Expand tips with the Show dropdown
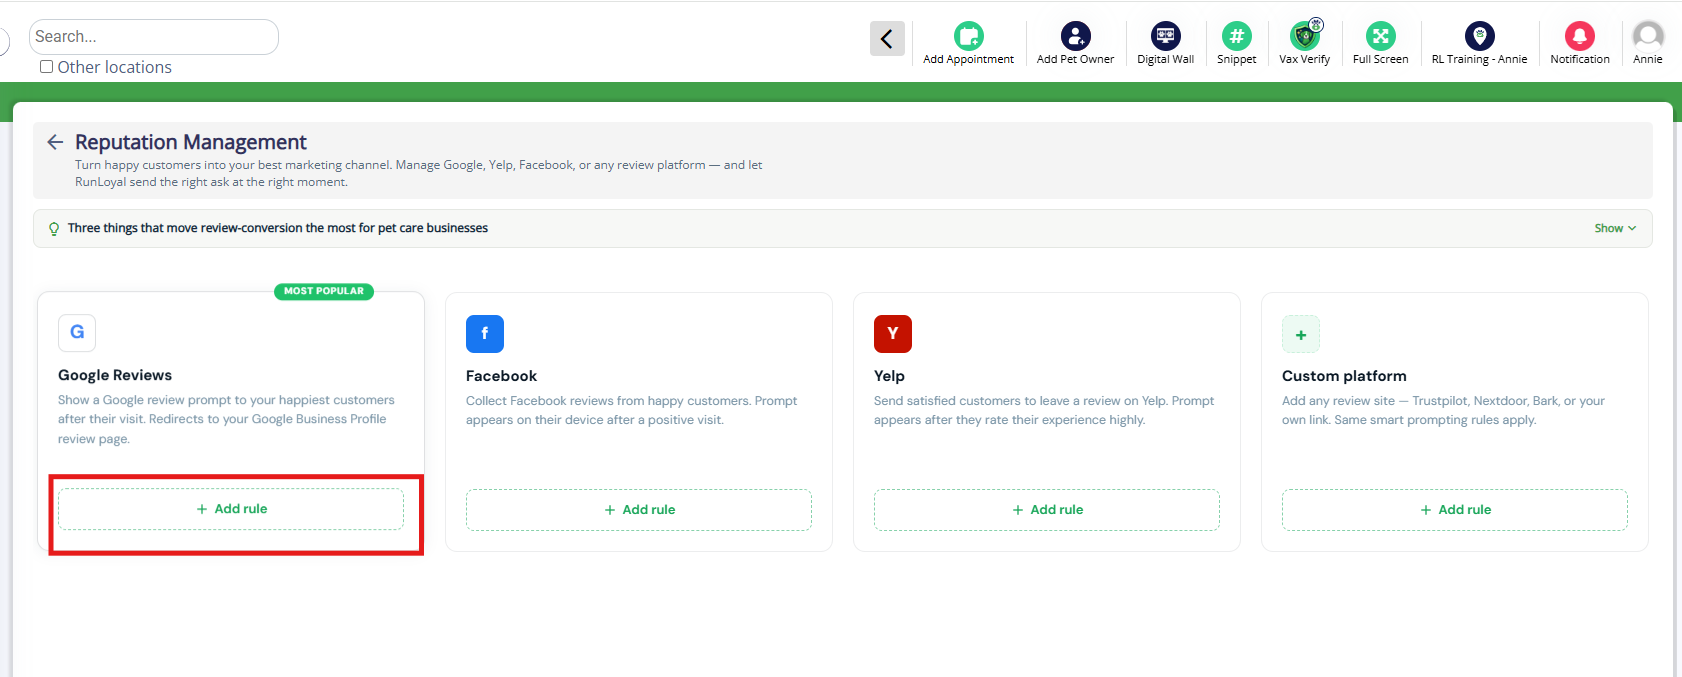Image resolution: width=1682 pixels, height=677 pixels. [1615, 228]
